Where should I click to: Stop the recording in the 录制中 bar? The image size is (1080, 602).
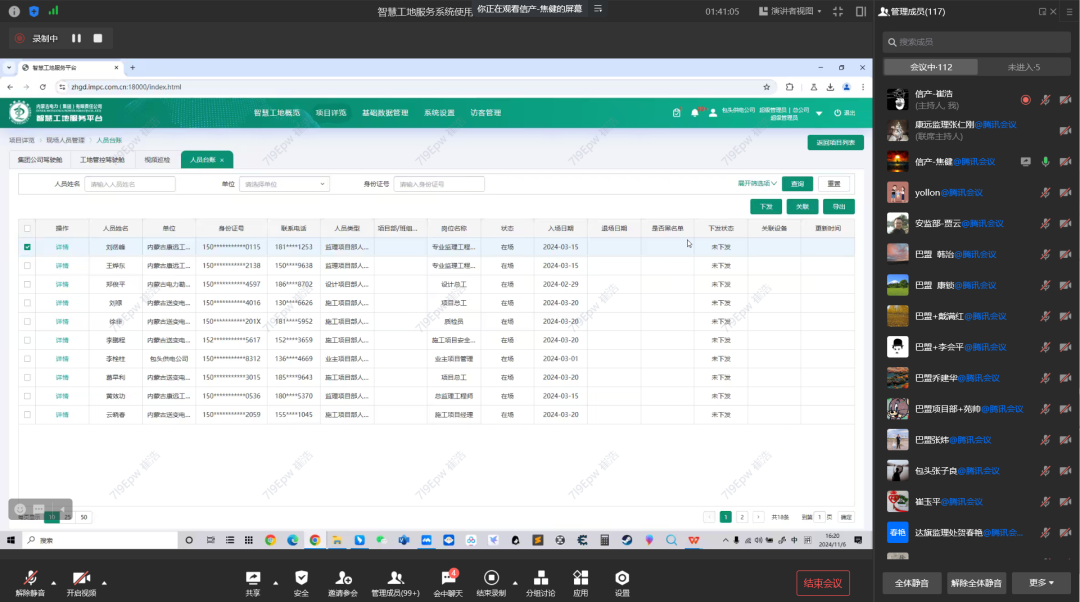[x=98, y=39]
